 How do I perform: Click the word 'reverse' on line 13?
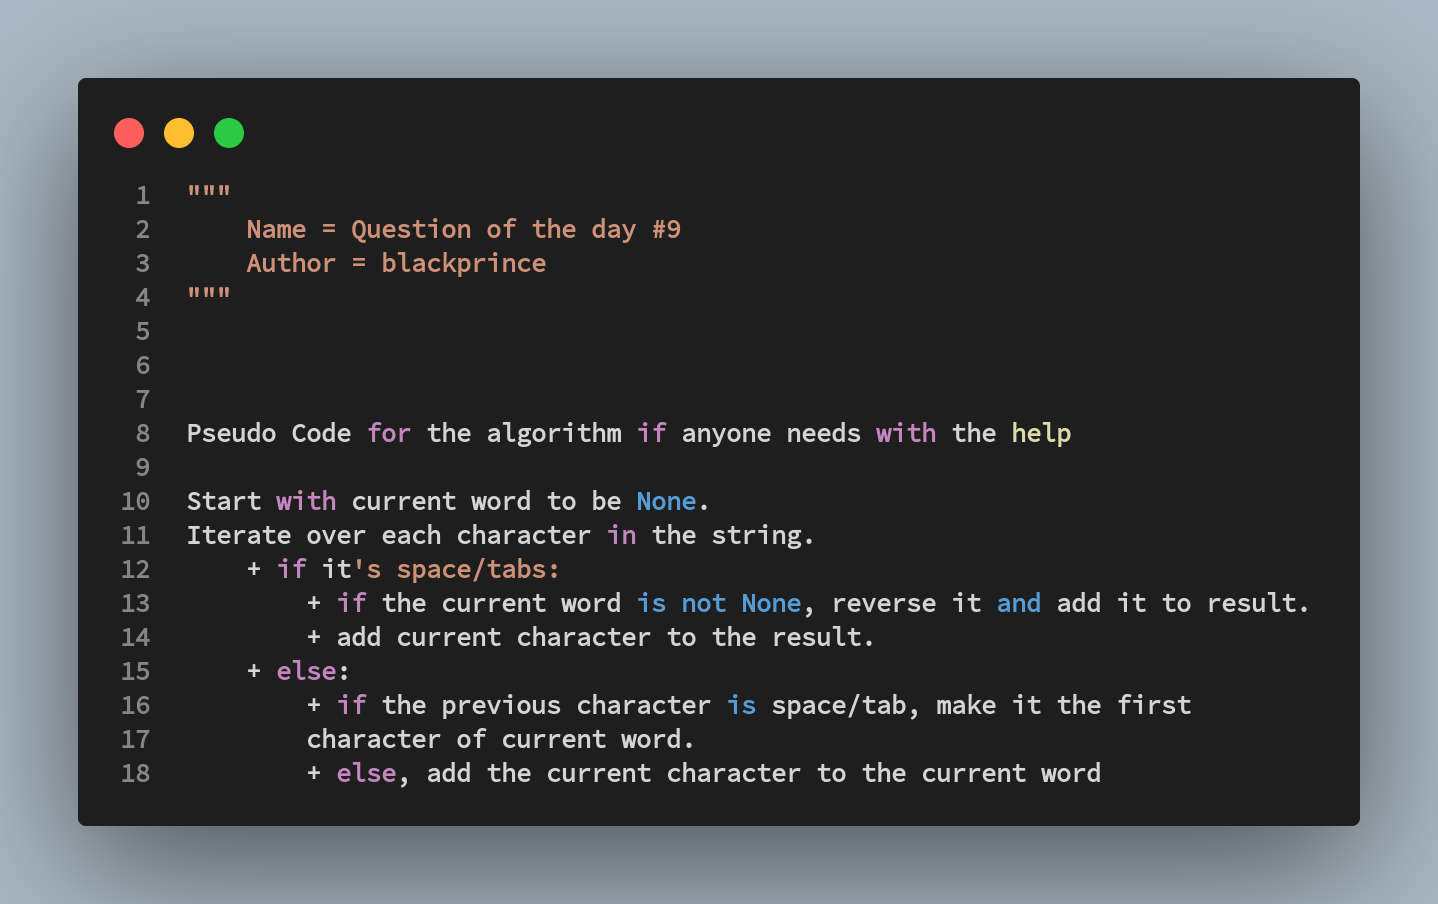coord(884,603)
